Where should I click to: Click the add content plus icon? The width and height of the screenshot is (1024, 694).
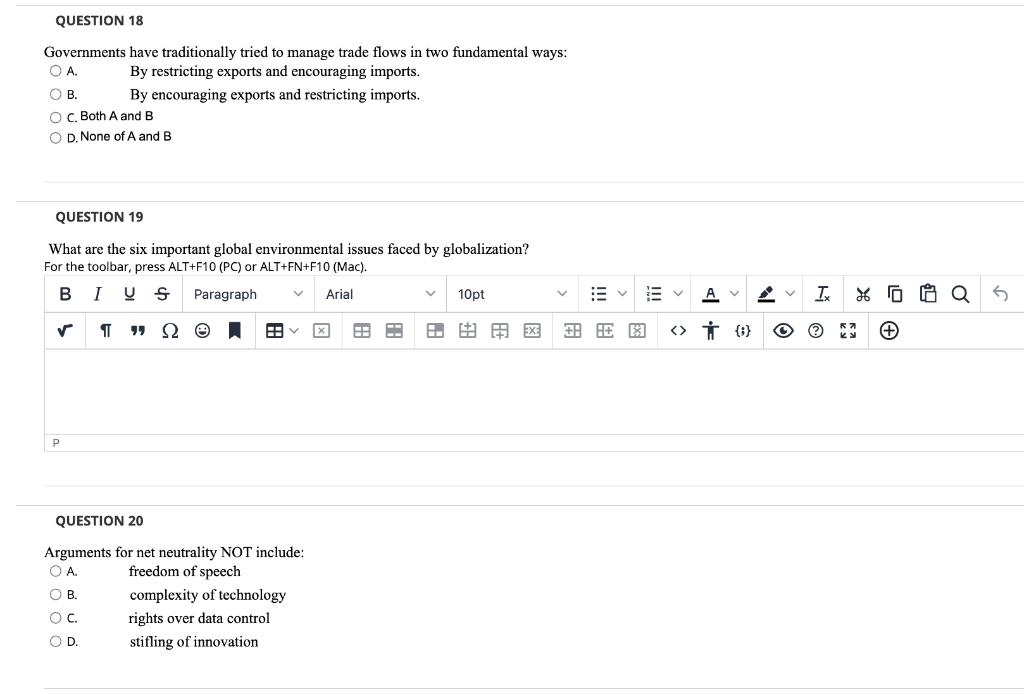(x=889, y=331)
